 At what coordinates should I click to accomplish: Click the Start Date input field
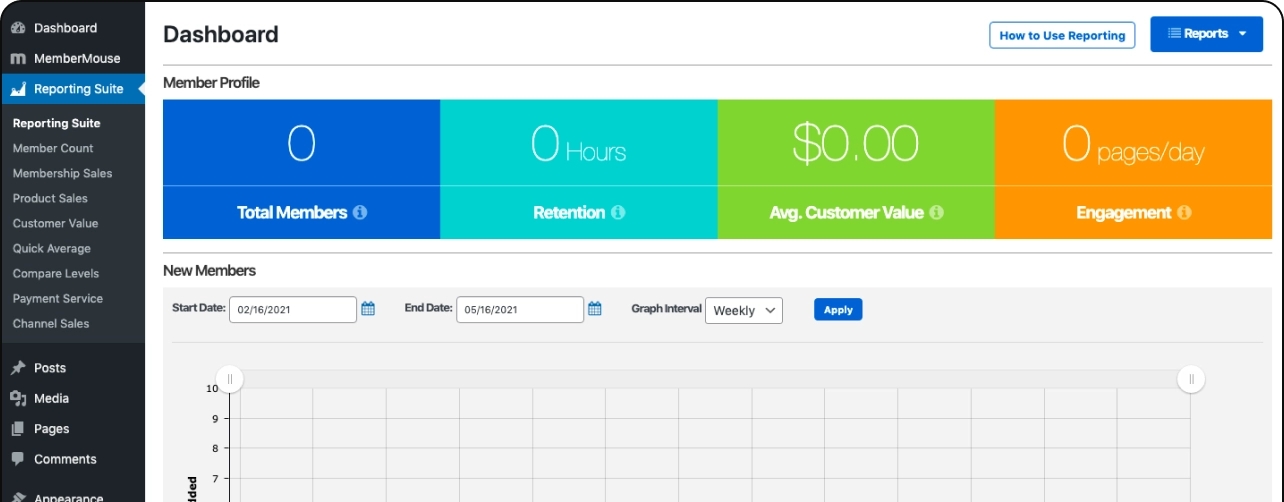pyautogui.click(x=293, y=310)
